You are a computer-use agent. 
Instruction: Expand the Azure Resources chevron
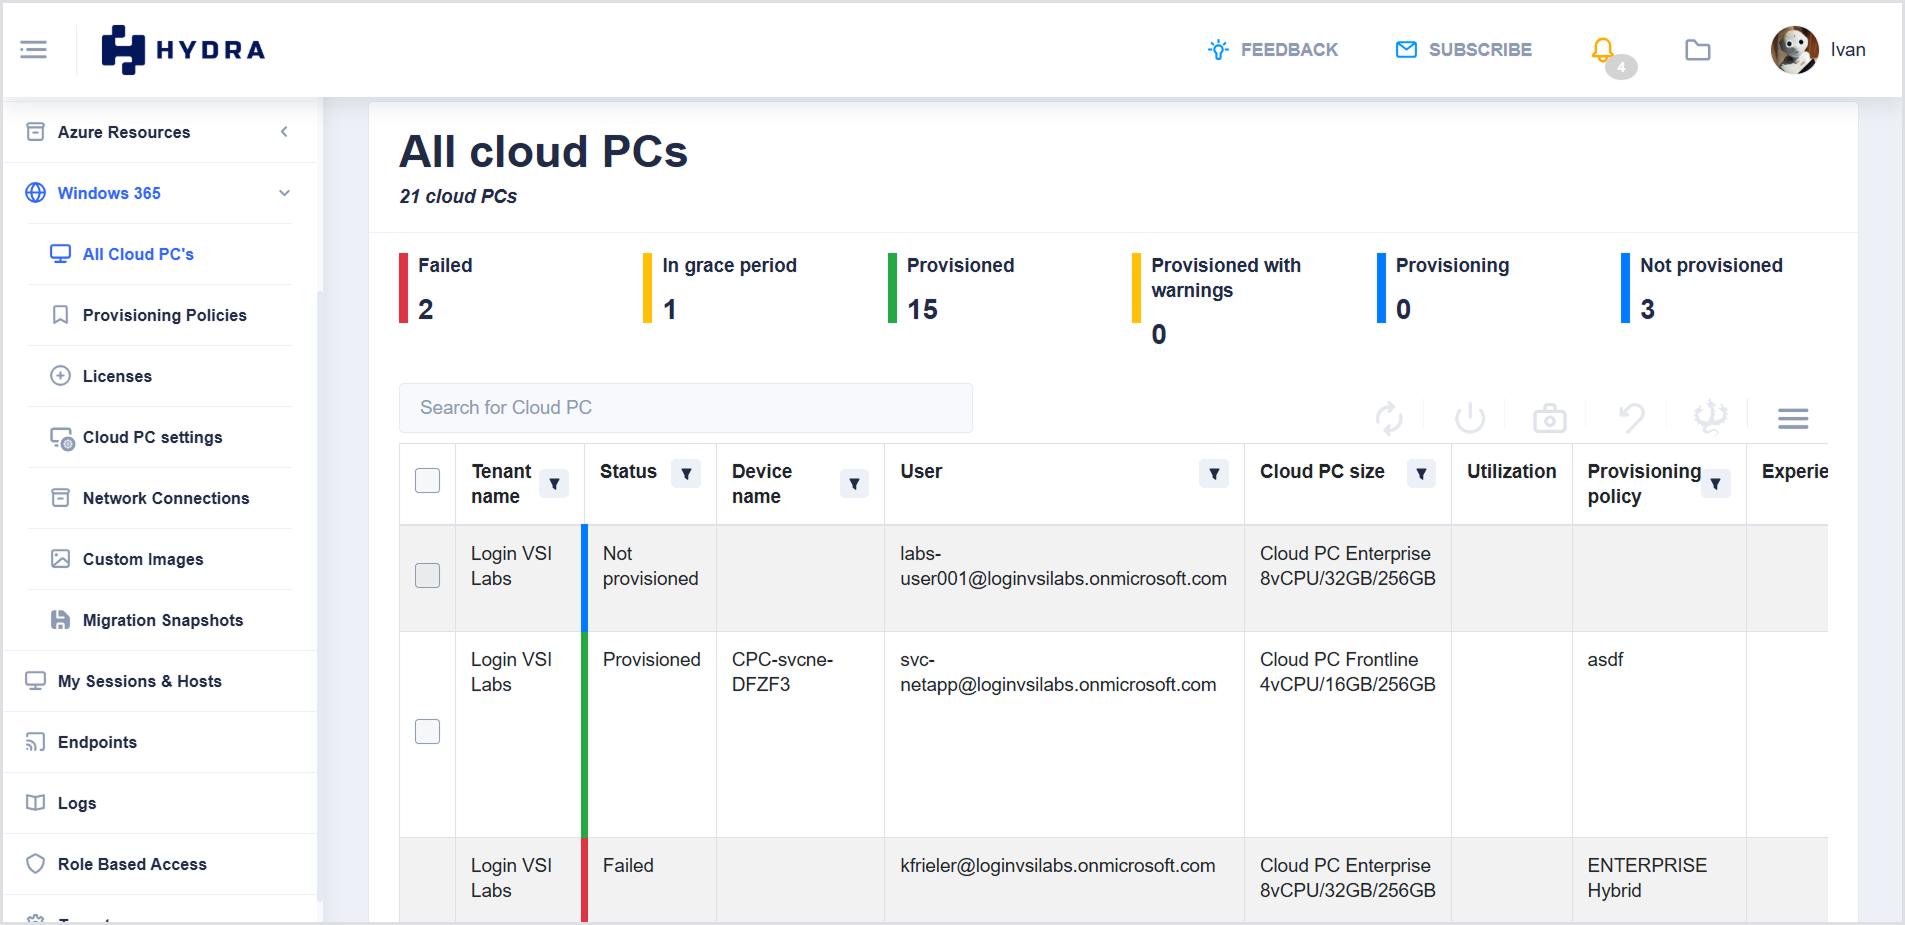pos(284,132)
